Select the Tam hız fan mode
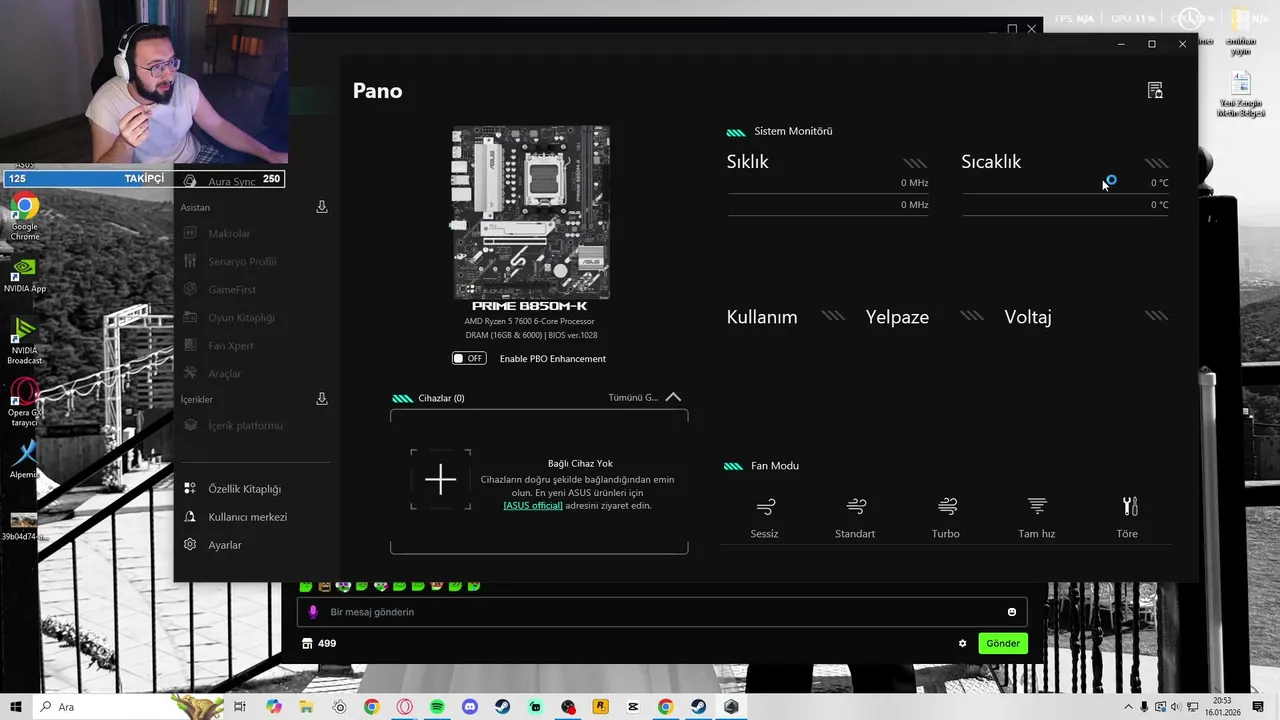The image size is (1280, 720). [1037, 517]
